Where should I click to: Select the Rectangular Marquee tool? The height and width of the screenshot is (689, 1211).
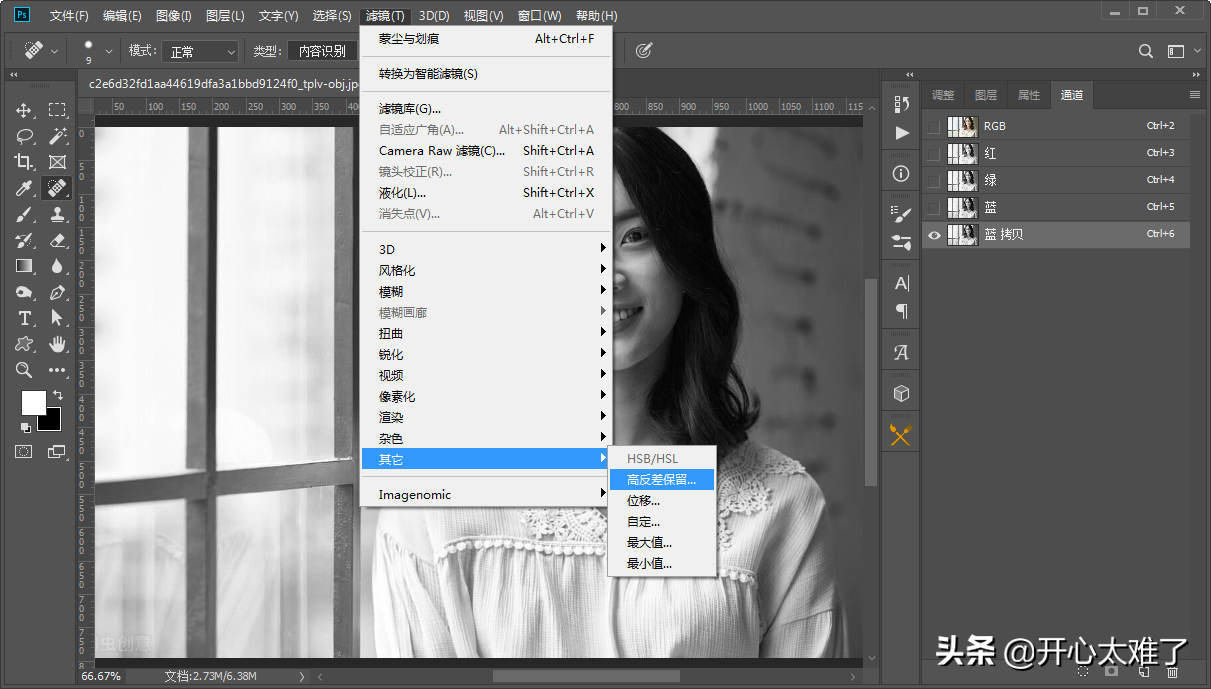[x=57, y=110]
